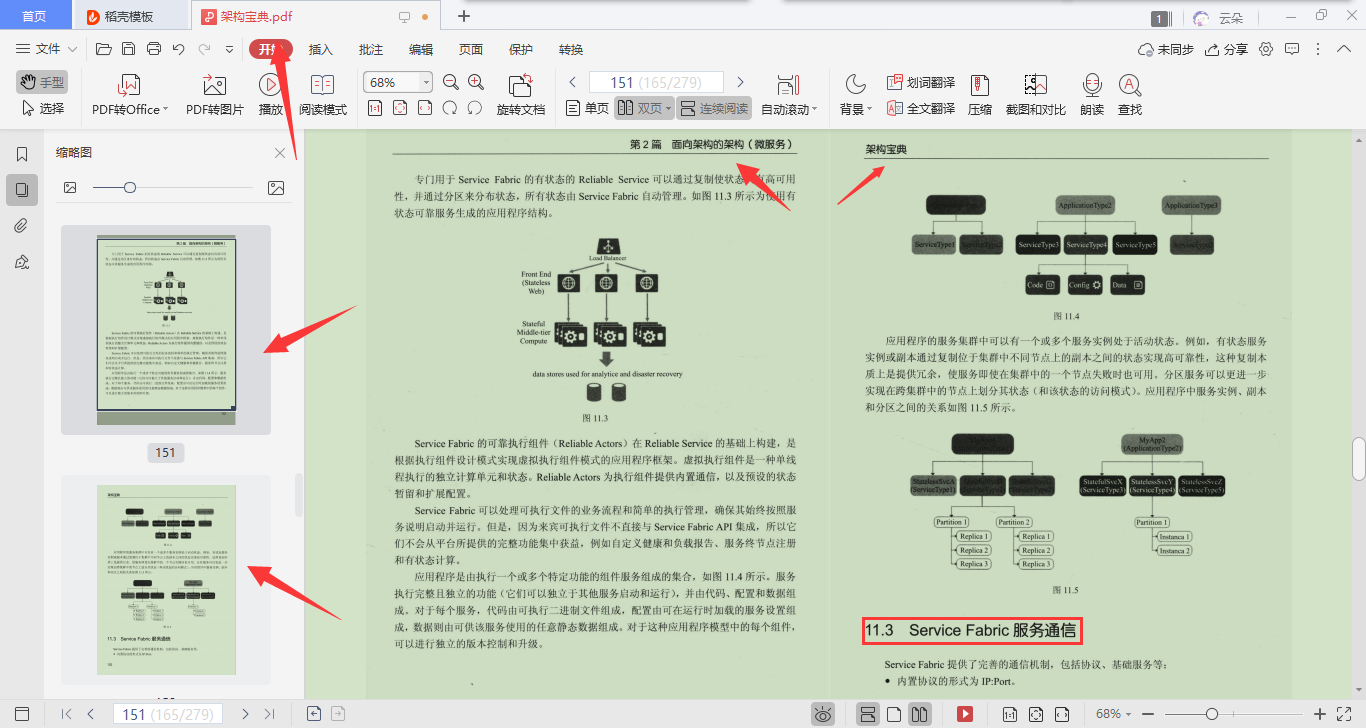Toggle 双页 double page view

point(644,108)
